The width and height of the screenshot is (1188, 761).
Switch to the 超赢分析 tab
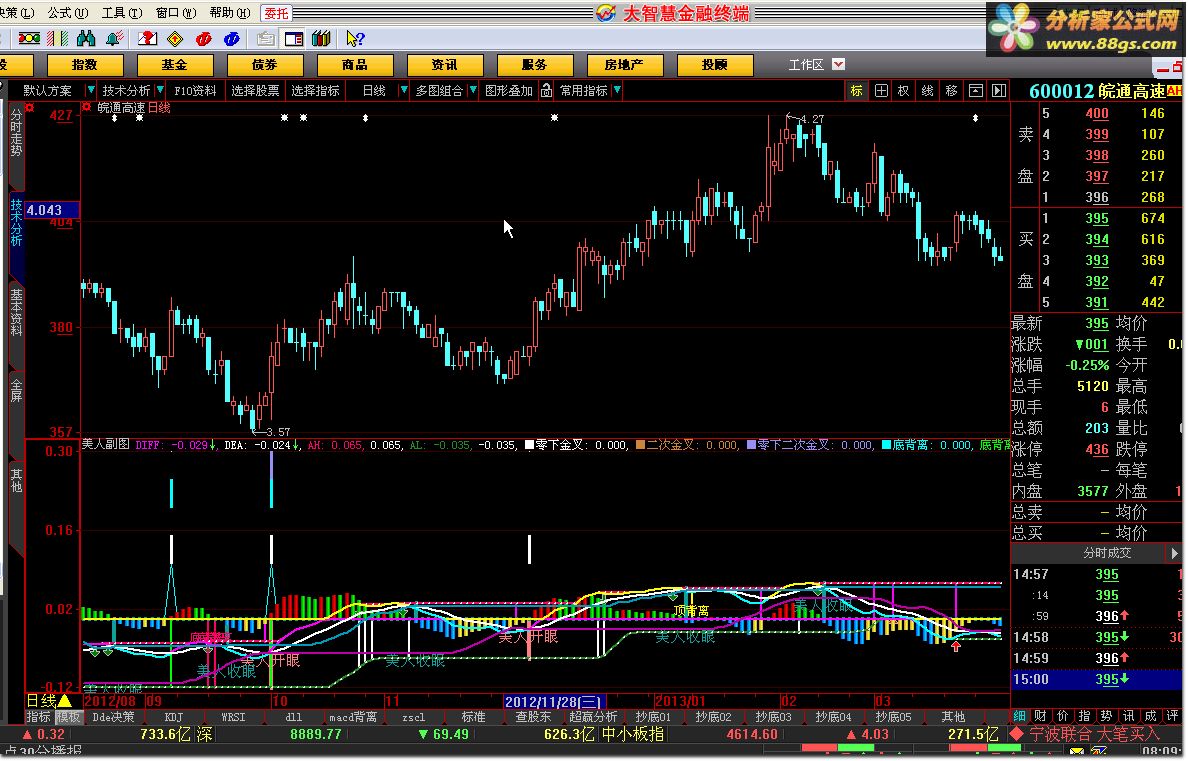pos(593,717)
